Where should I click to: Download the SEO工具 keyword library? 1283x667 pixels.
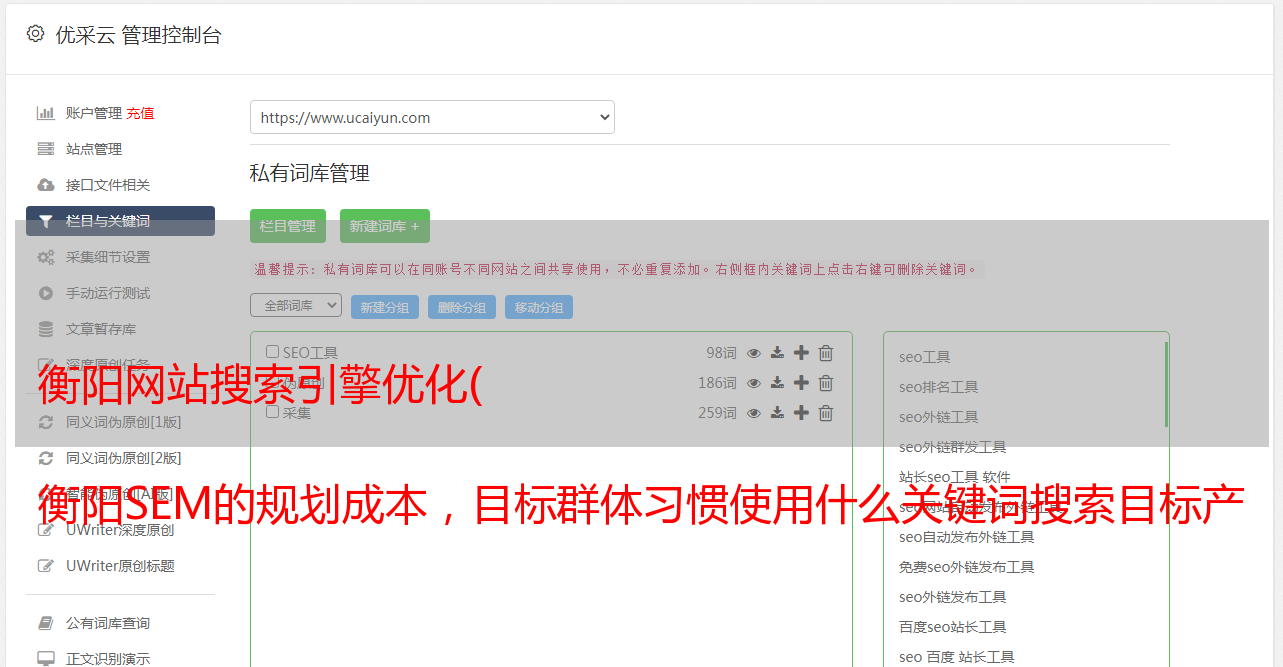(777, 353)
